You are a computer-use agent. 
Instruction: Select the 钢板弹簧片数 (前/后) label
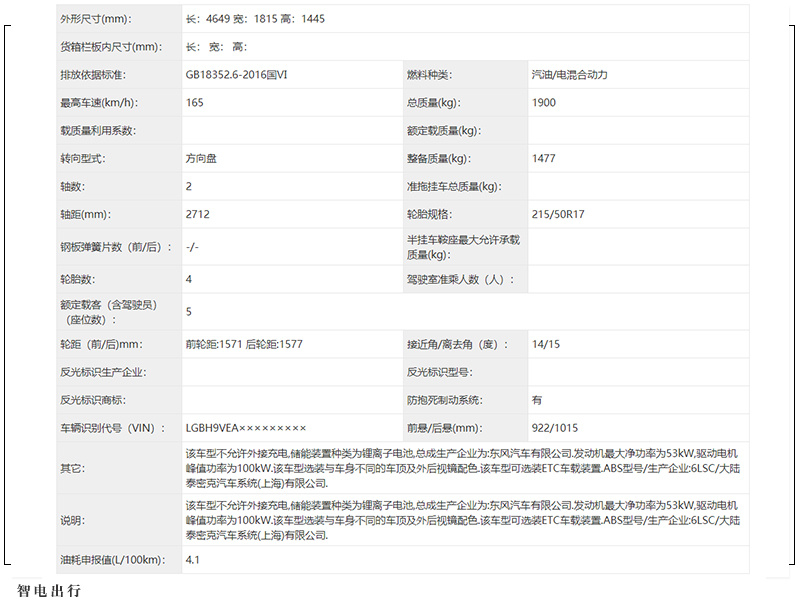[x=116, y=247]
